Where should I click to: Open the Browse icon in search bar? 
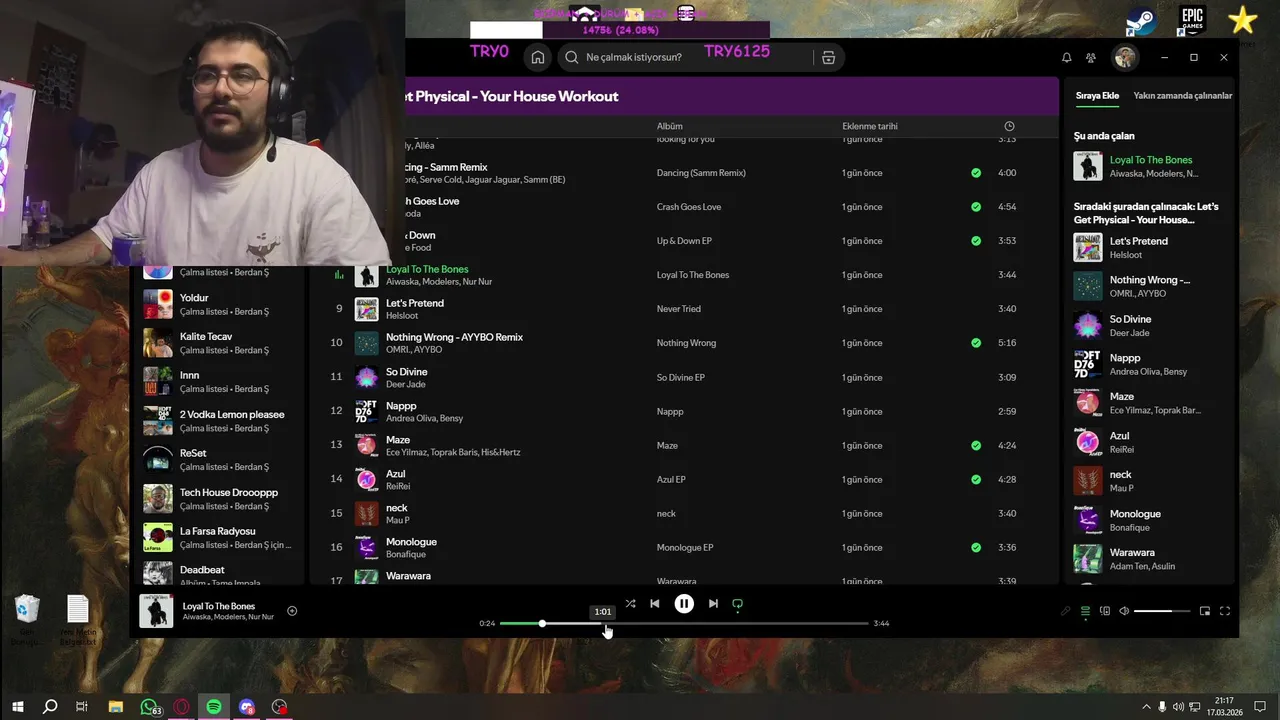click(828, 57)
